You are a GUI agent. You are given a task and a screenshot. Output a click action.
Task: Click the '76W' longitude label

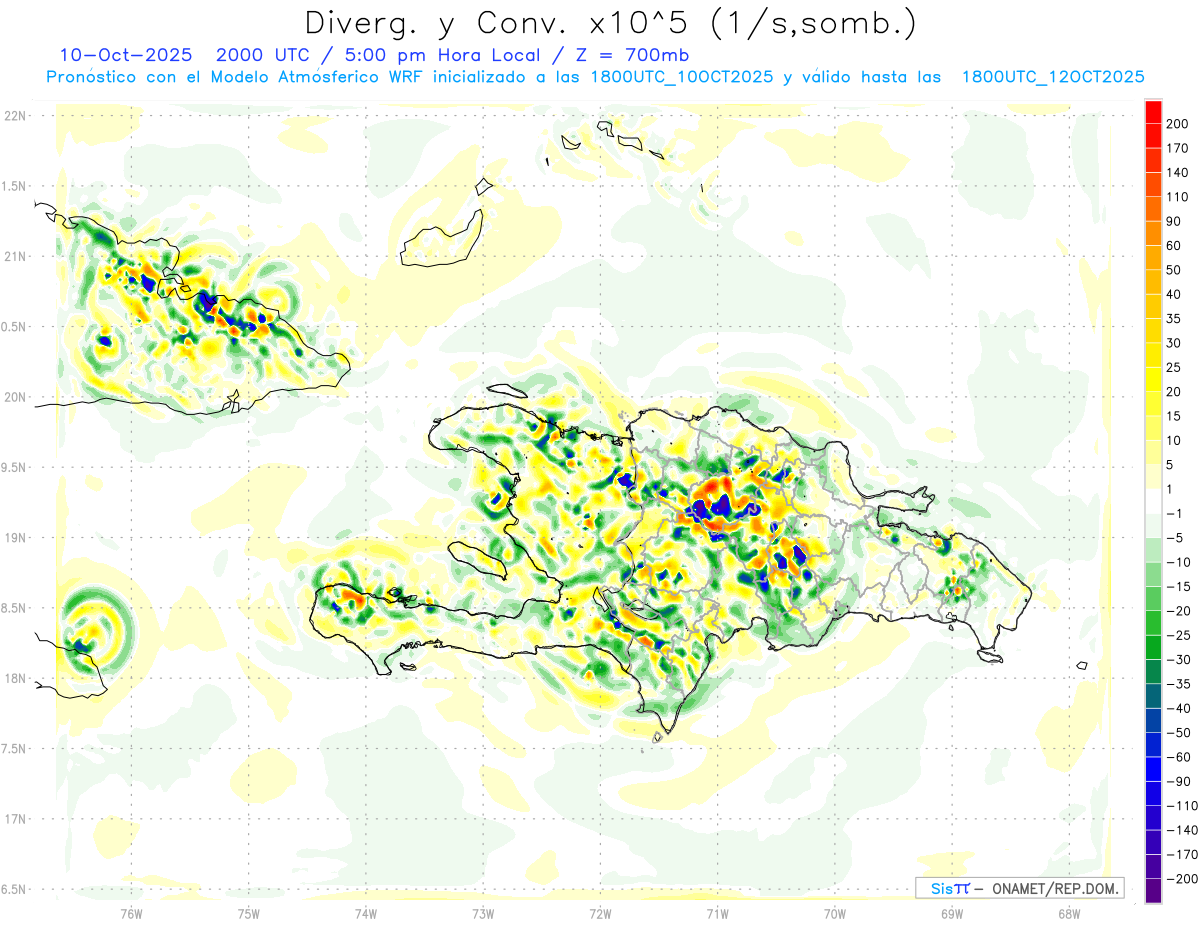click(131, 913)
